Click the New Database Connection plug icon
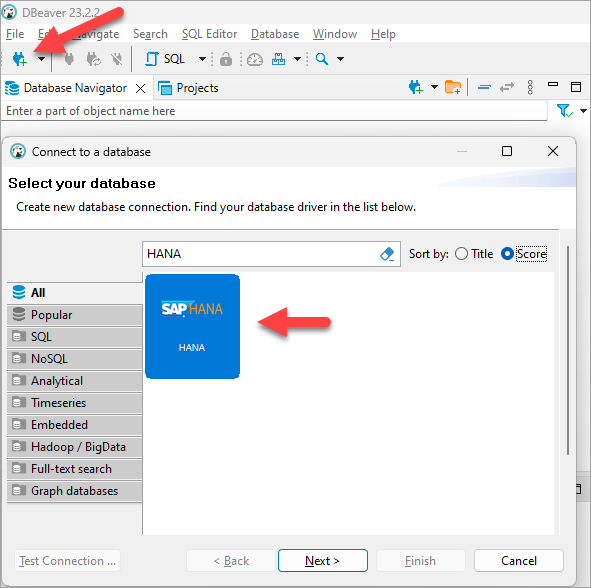The height and width of the screenshot is (588, 591). click(20, 59)
